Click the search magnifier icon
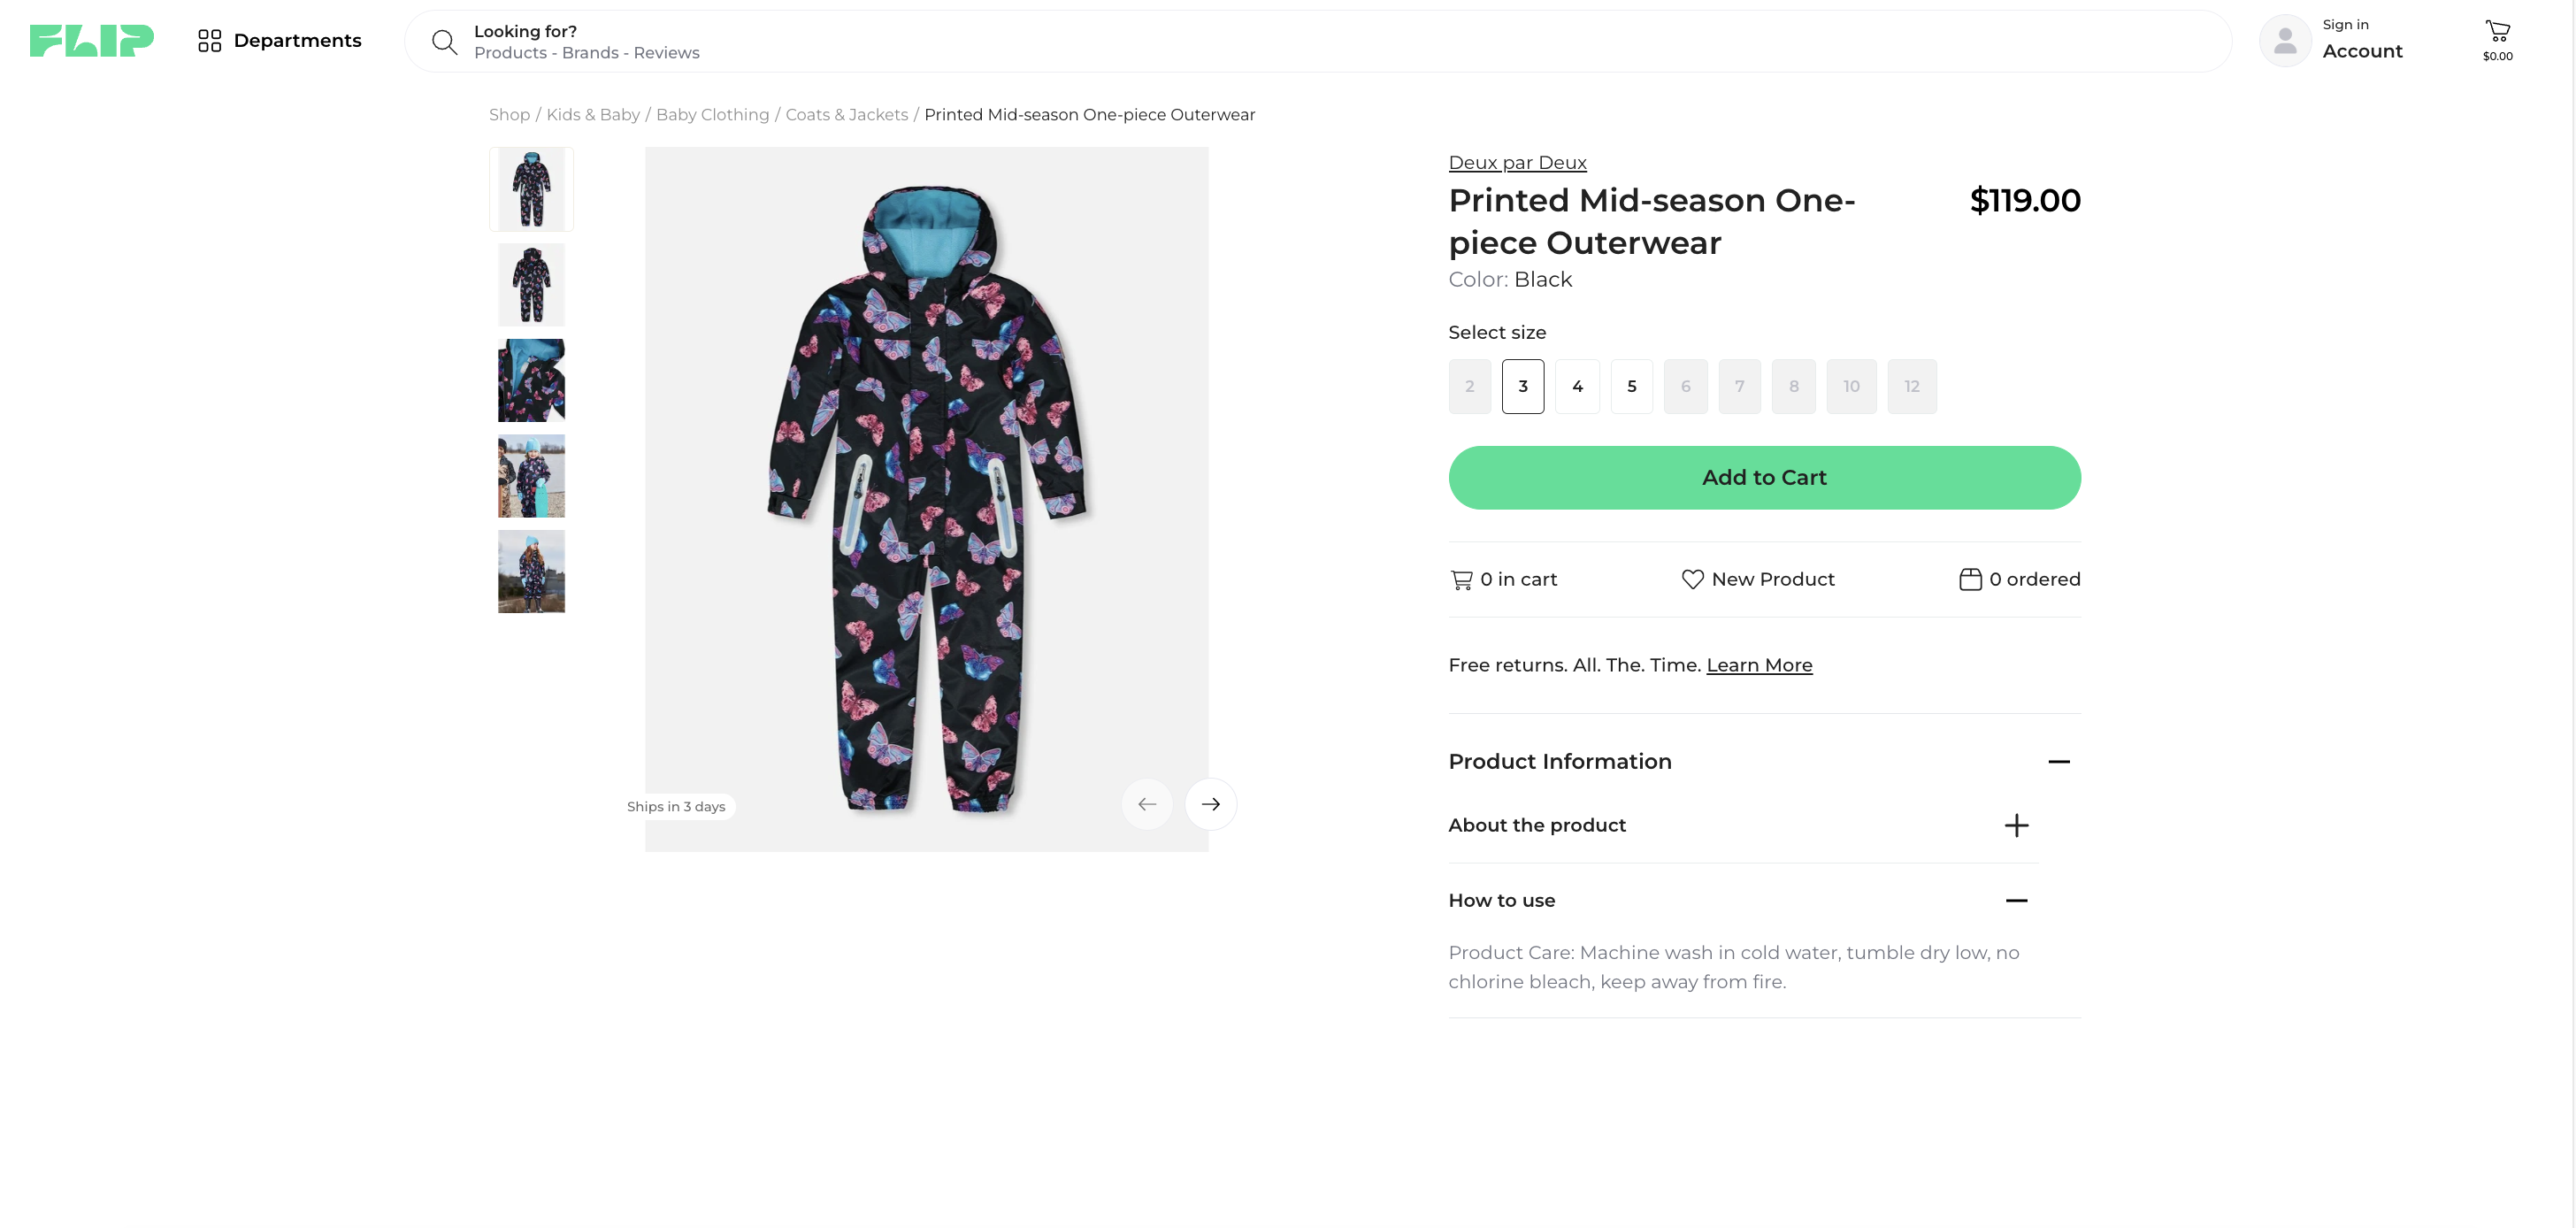 click(444, 42)
